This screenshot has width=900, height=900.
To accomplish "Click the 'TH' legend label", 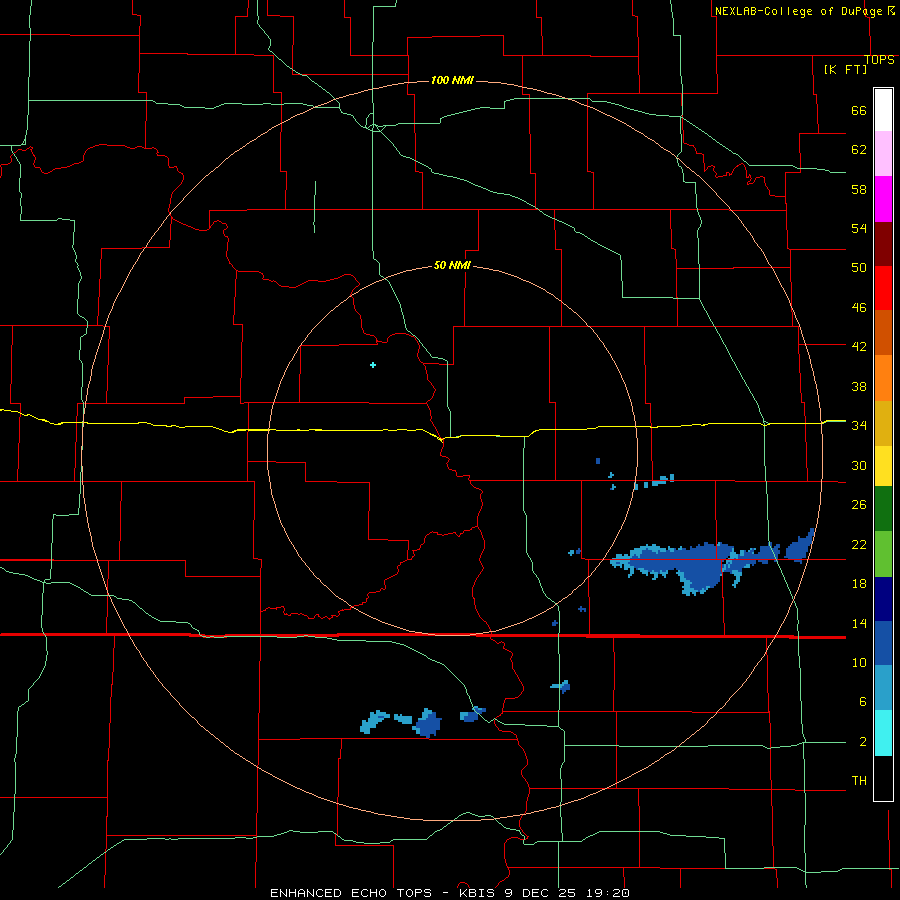I will point(859,781).
